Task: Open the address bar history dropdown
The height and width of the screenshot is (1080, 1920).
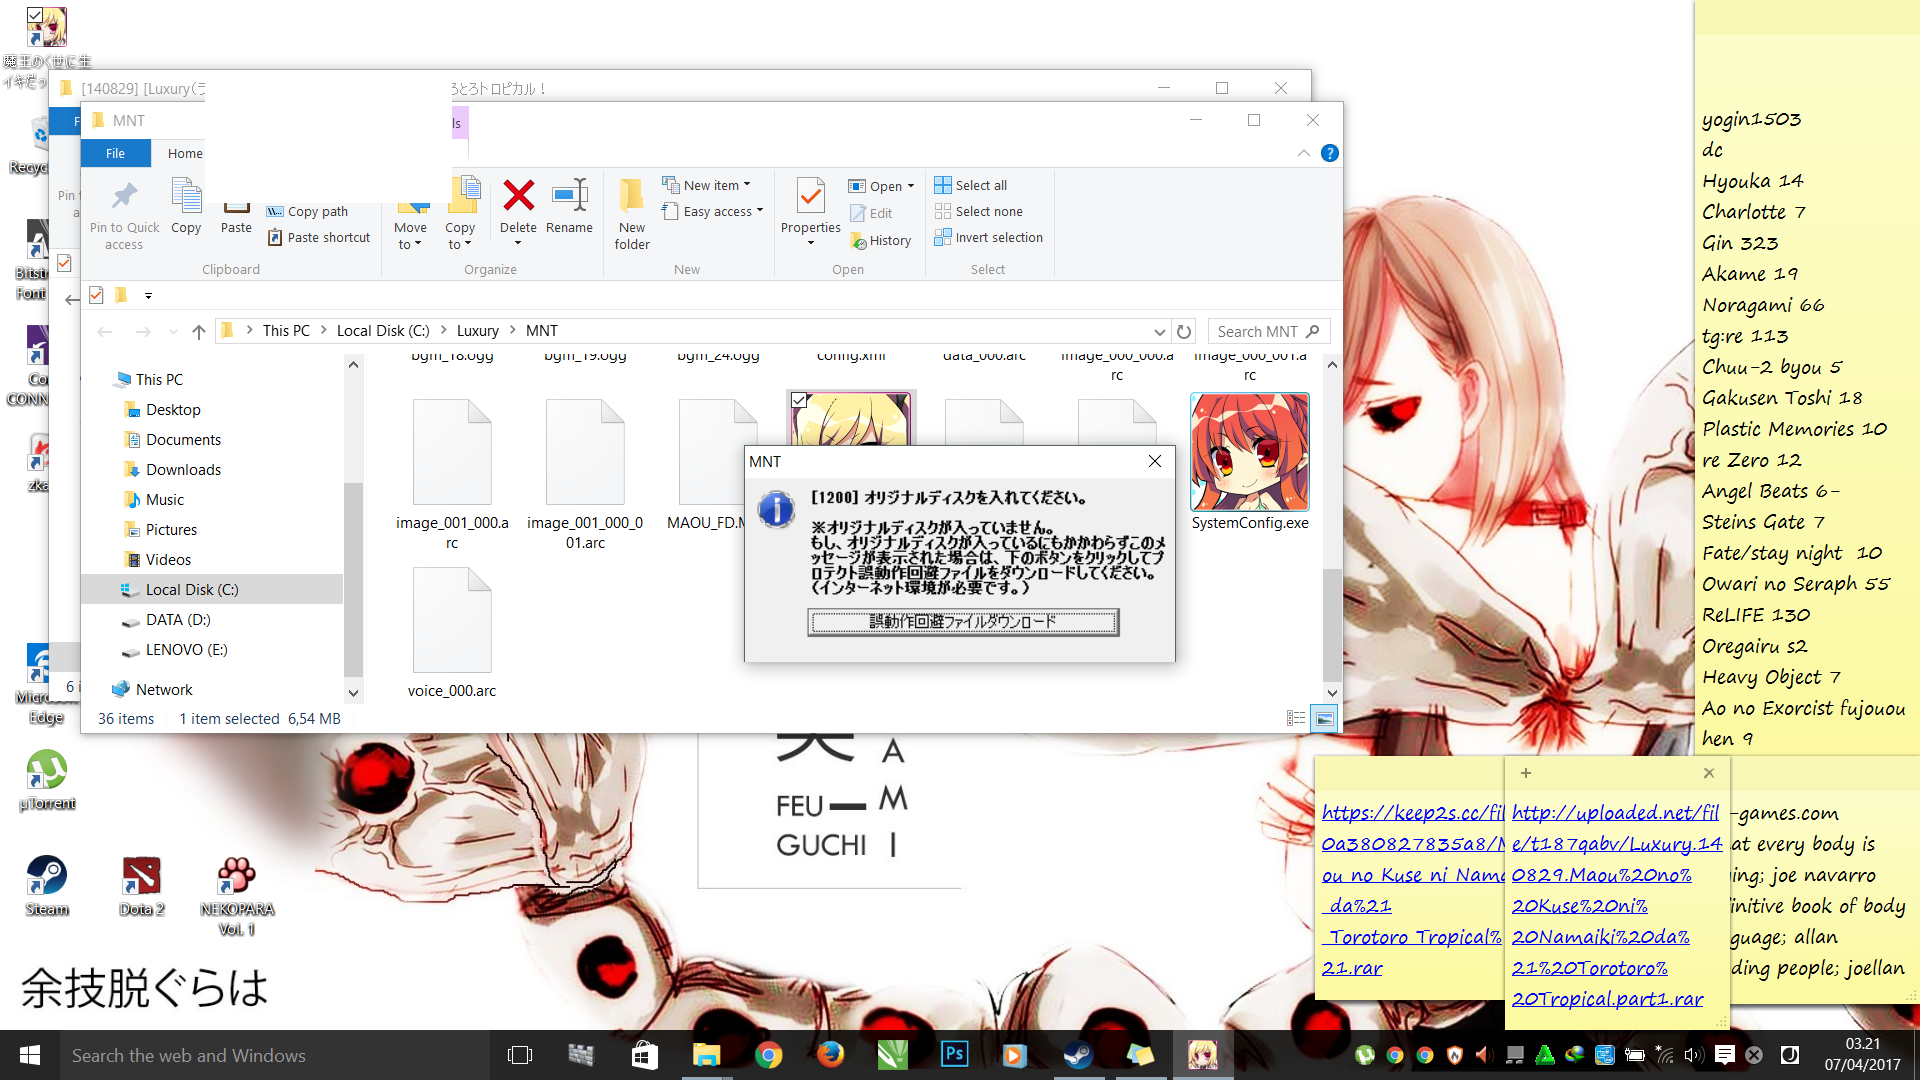Action: [x=1159, y=332]
